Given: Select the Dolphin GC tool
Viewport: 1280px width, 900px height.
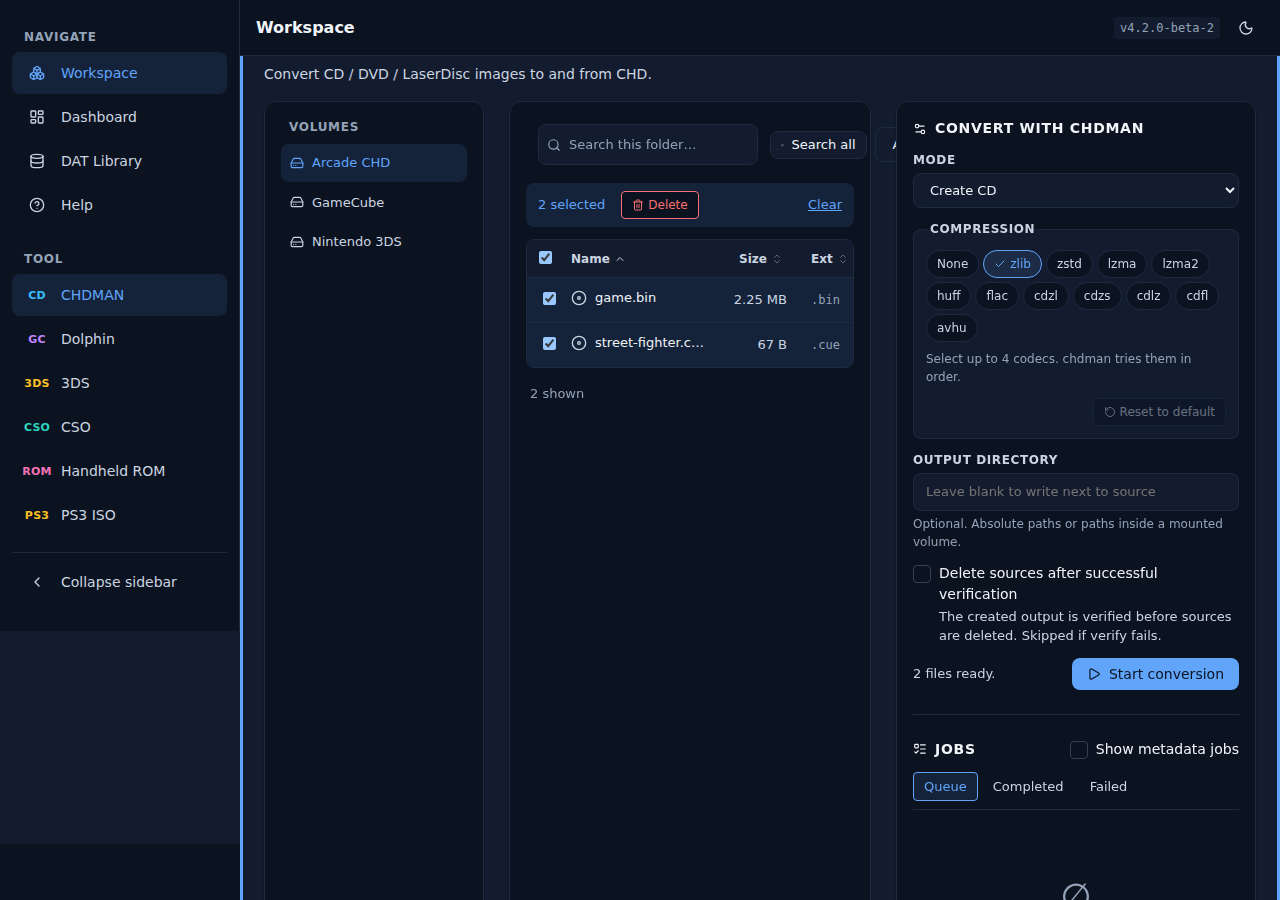Looking at the screenshot, I should point(119,339).
